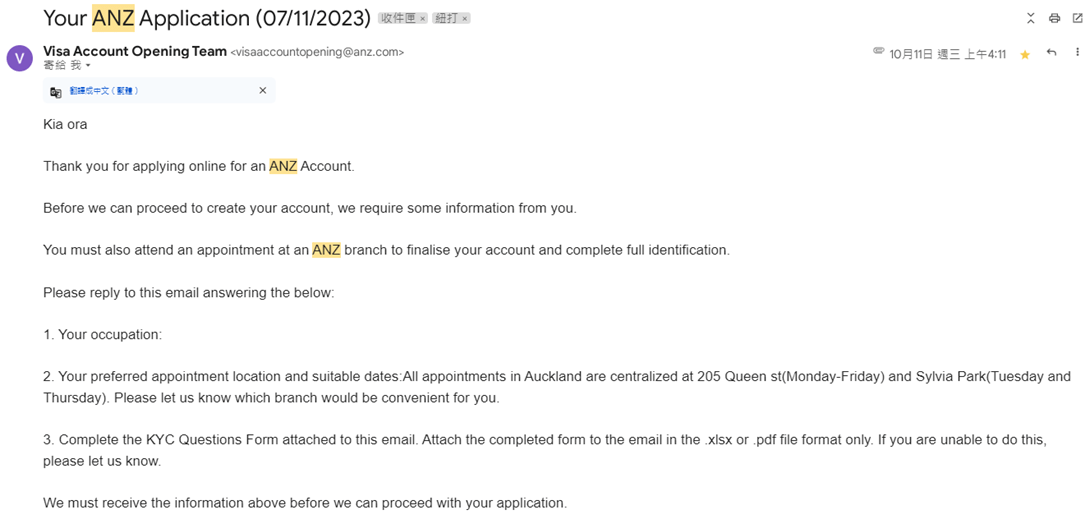This screenshot has width=1090, height=519.
Task: Toggle the yellow star on this message
Action: tap(1025, 55)
